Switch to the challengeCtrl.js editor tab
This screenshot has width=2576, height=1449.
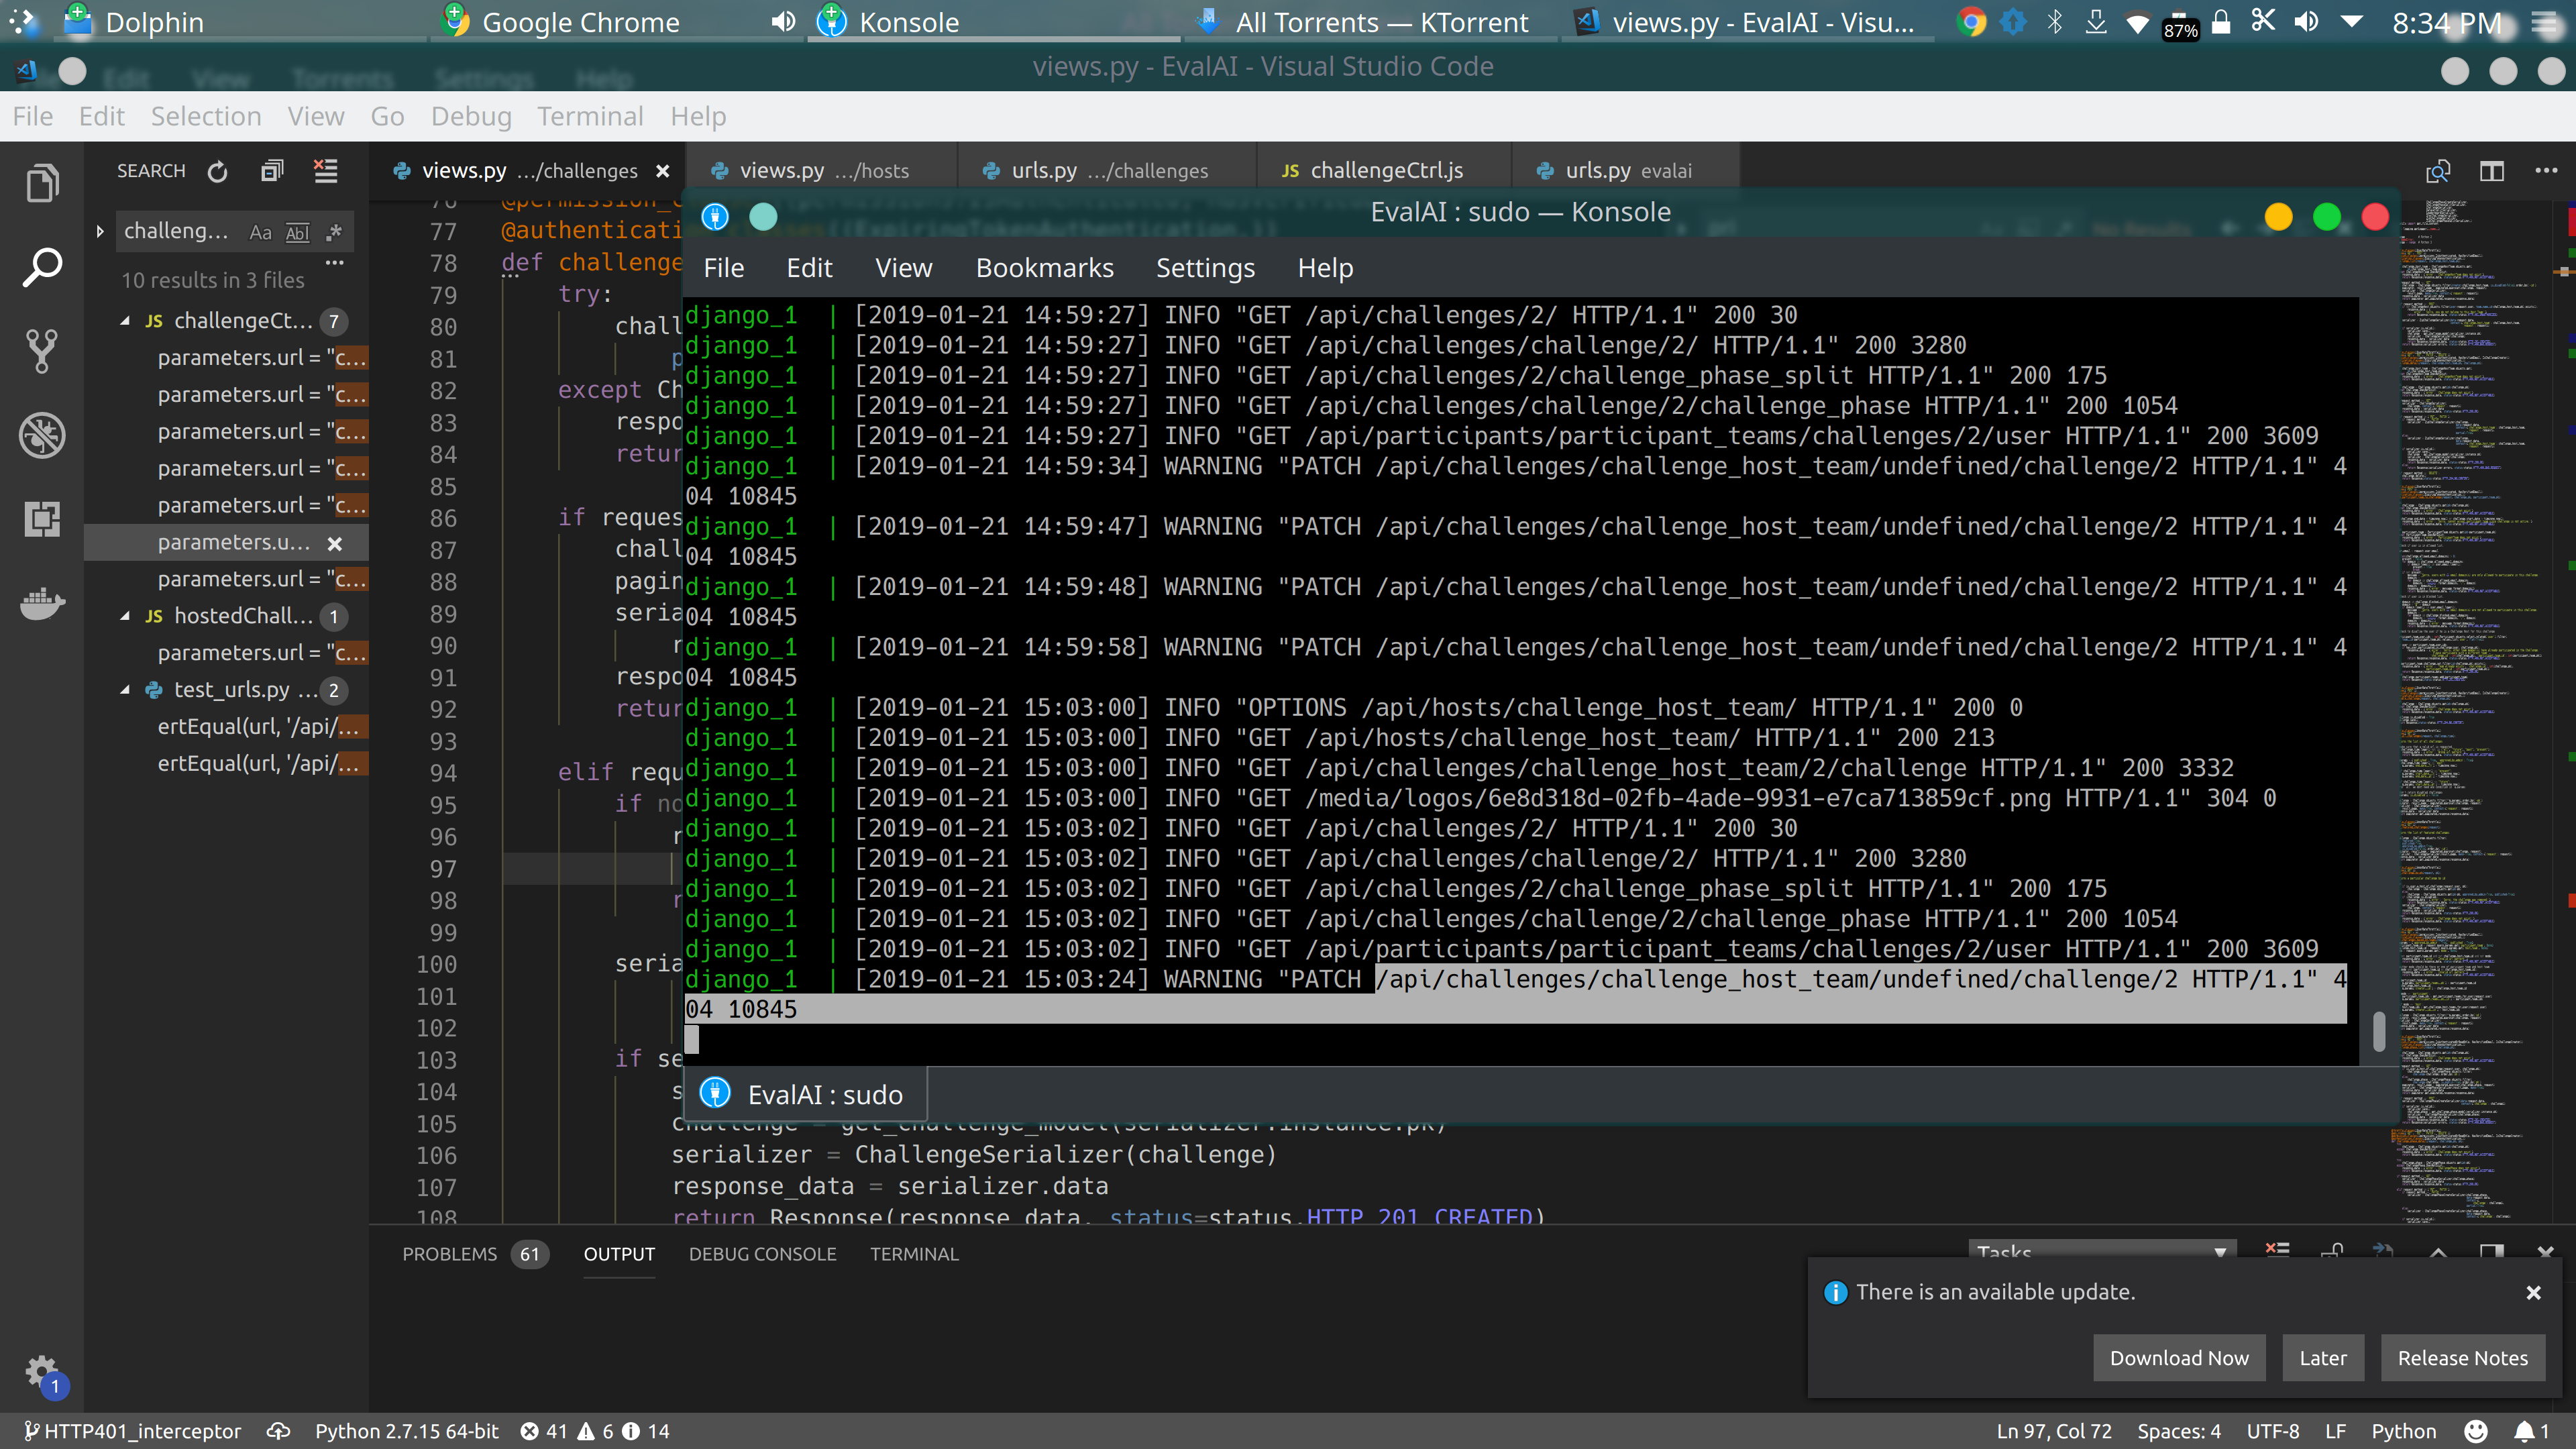(1385, 171)
